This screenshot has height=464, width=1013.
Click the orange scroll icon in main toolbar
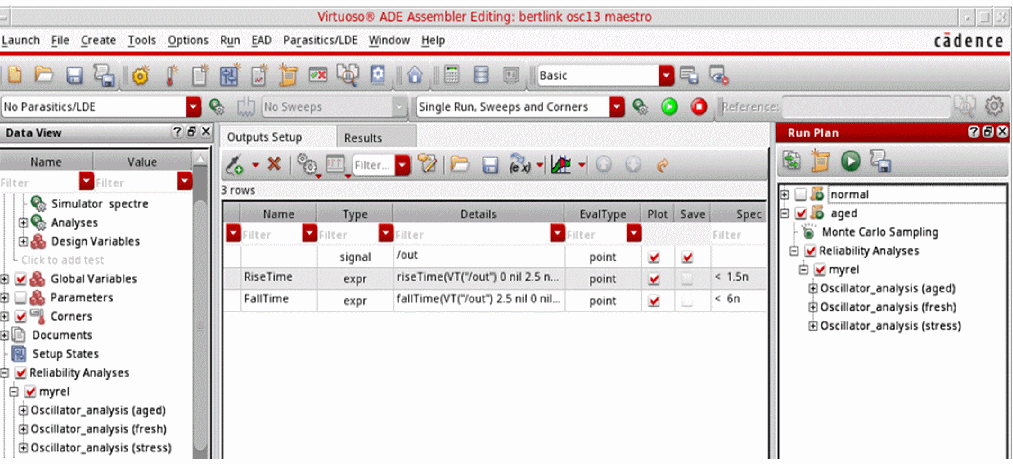(x=288, y=76)
